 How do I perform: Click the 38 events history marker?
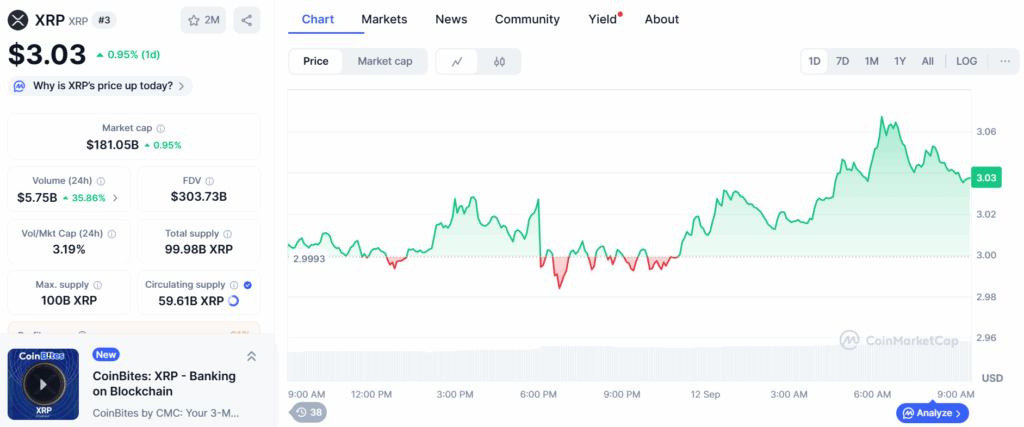(x=309, y=412)
